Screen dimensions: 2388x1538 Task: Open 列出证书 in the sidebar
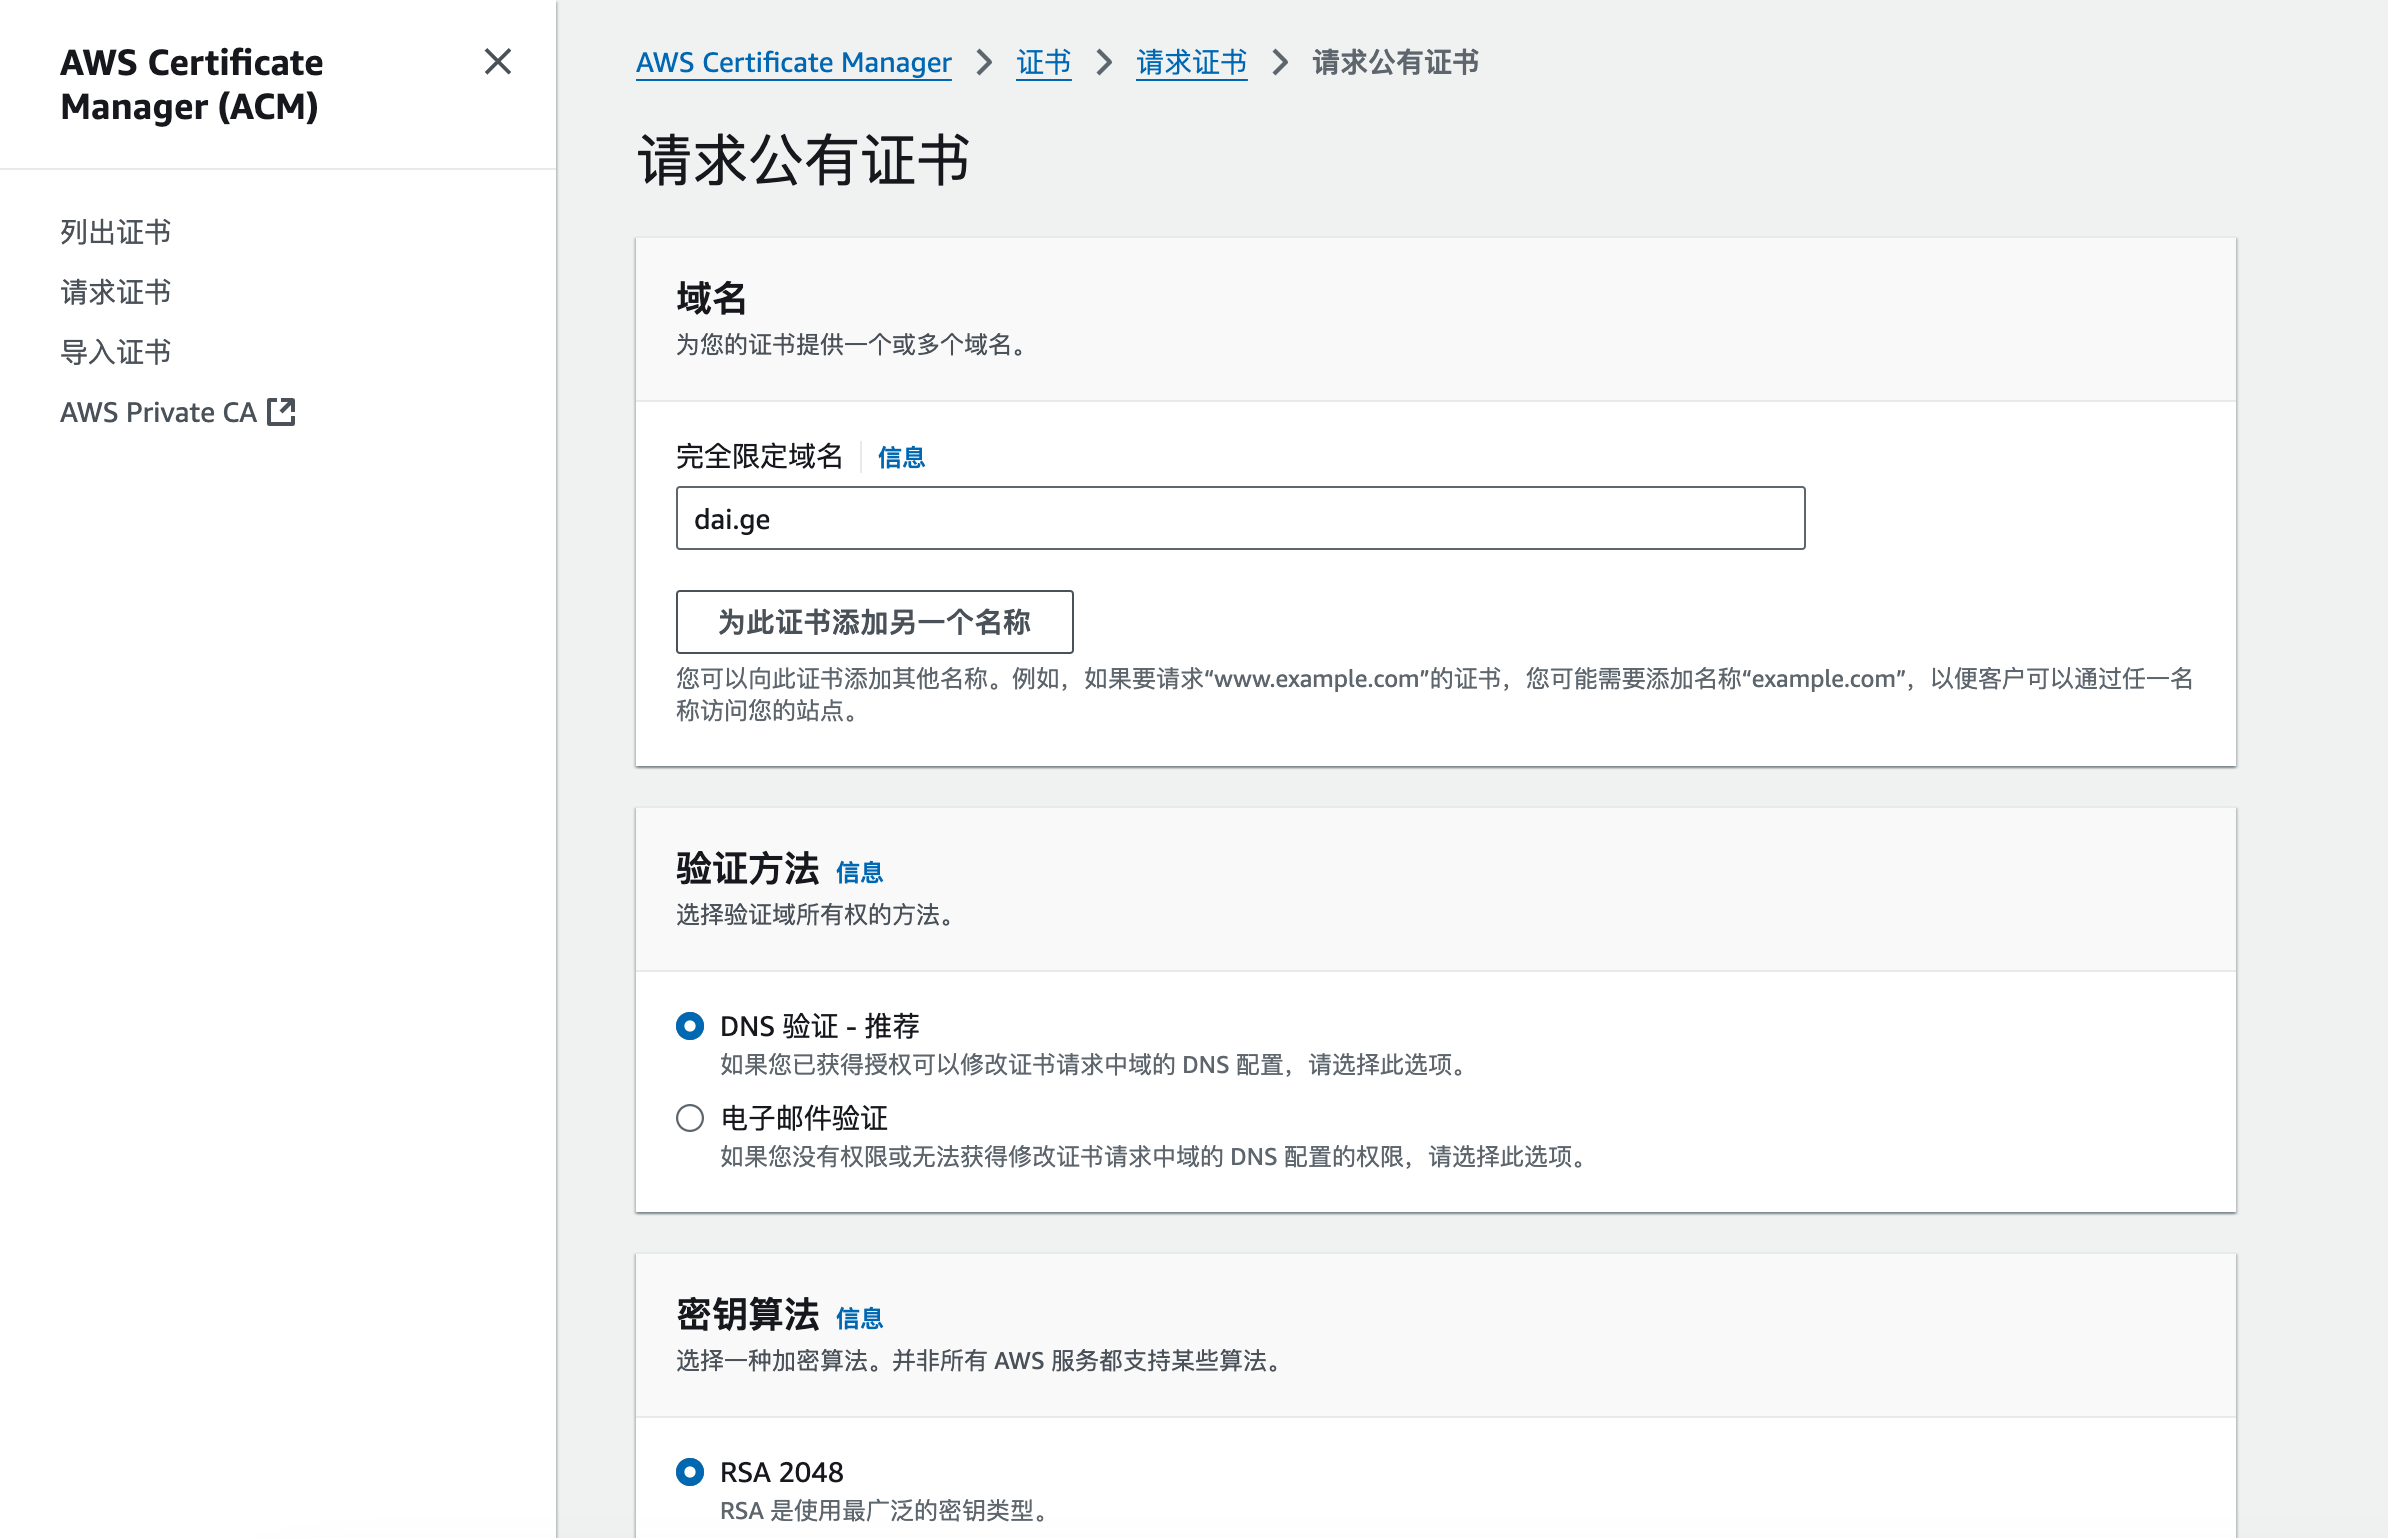(x=115, y=232)
